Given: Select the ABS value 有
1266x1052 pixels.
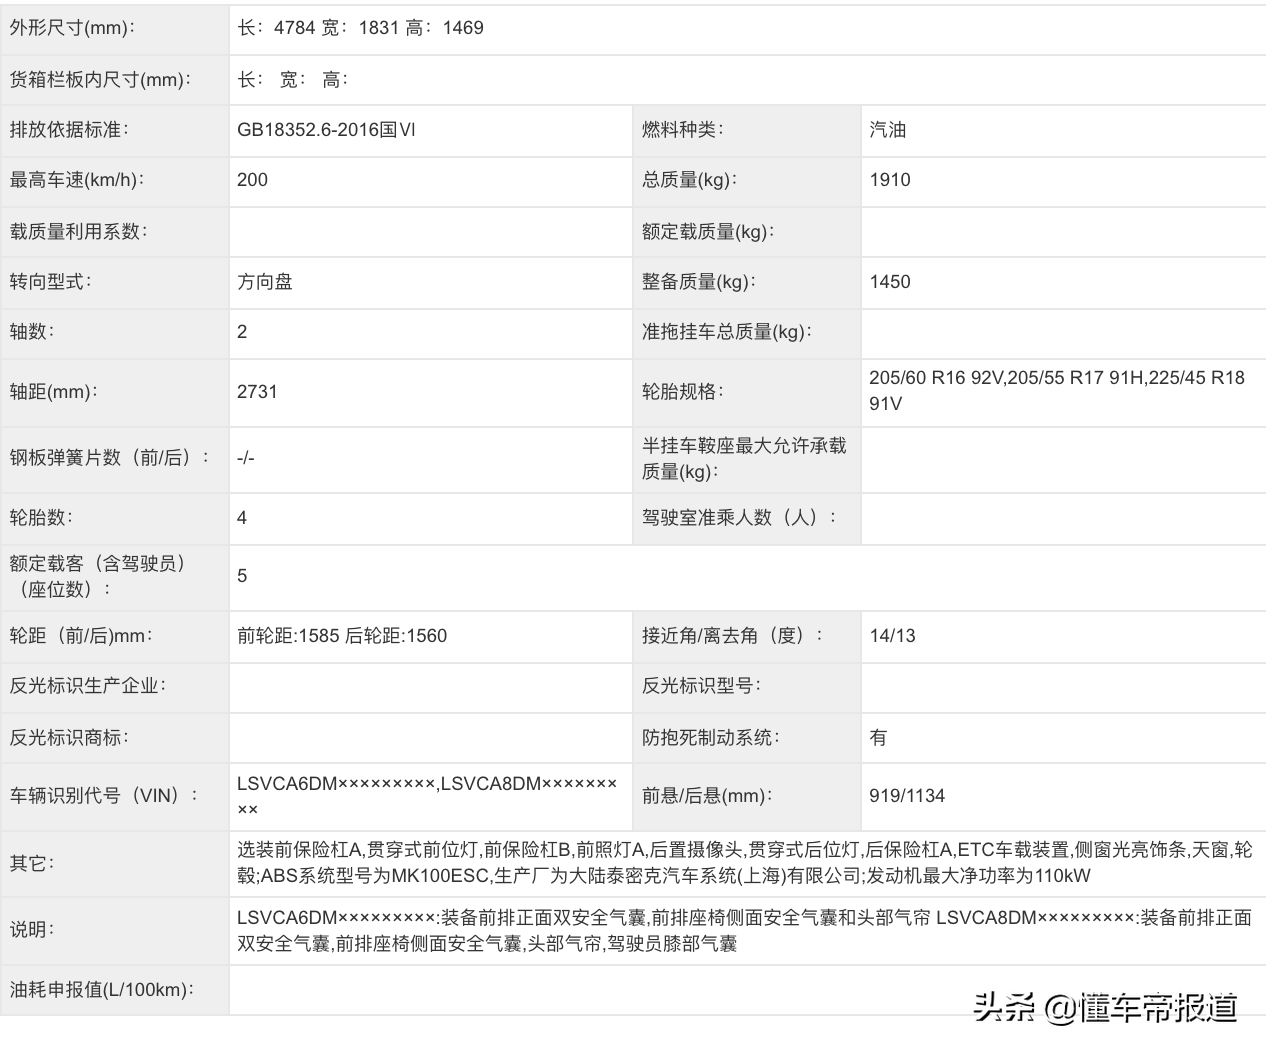Looking at the screenshot, I should (878, 738).
